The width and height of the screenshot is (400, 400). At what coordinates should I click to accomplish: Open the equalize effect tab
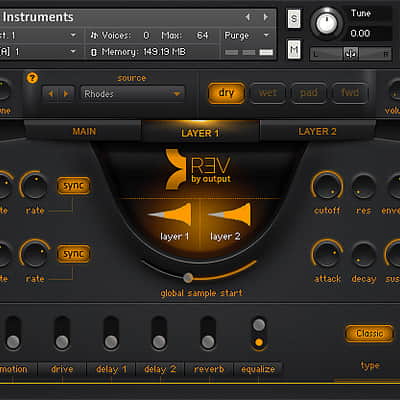pyautogui.click(x=258, y=369)
